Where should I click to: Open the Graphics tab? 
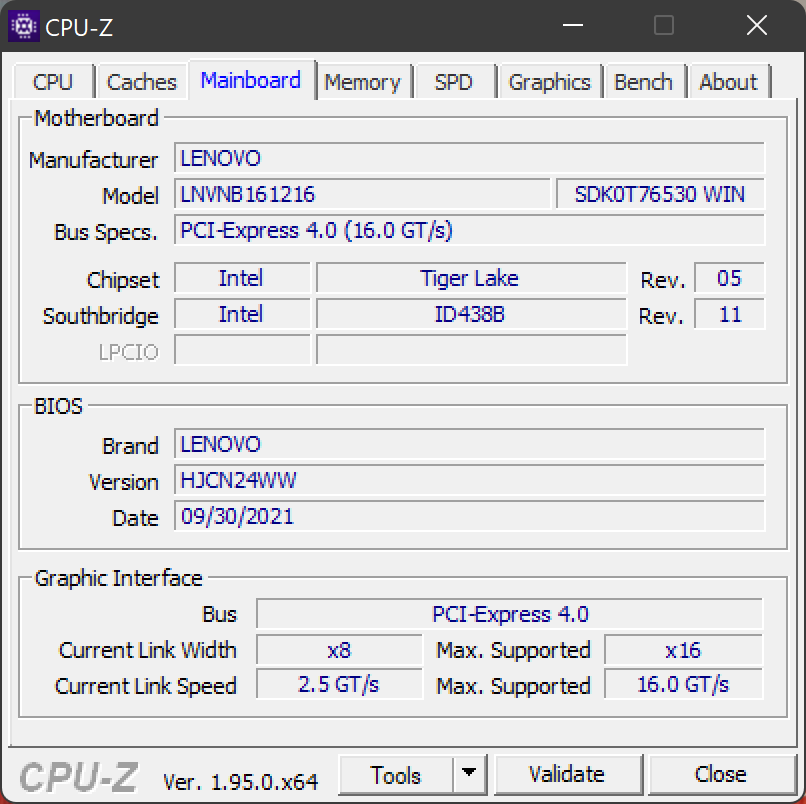549,82
